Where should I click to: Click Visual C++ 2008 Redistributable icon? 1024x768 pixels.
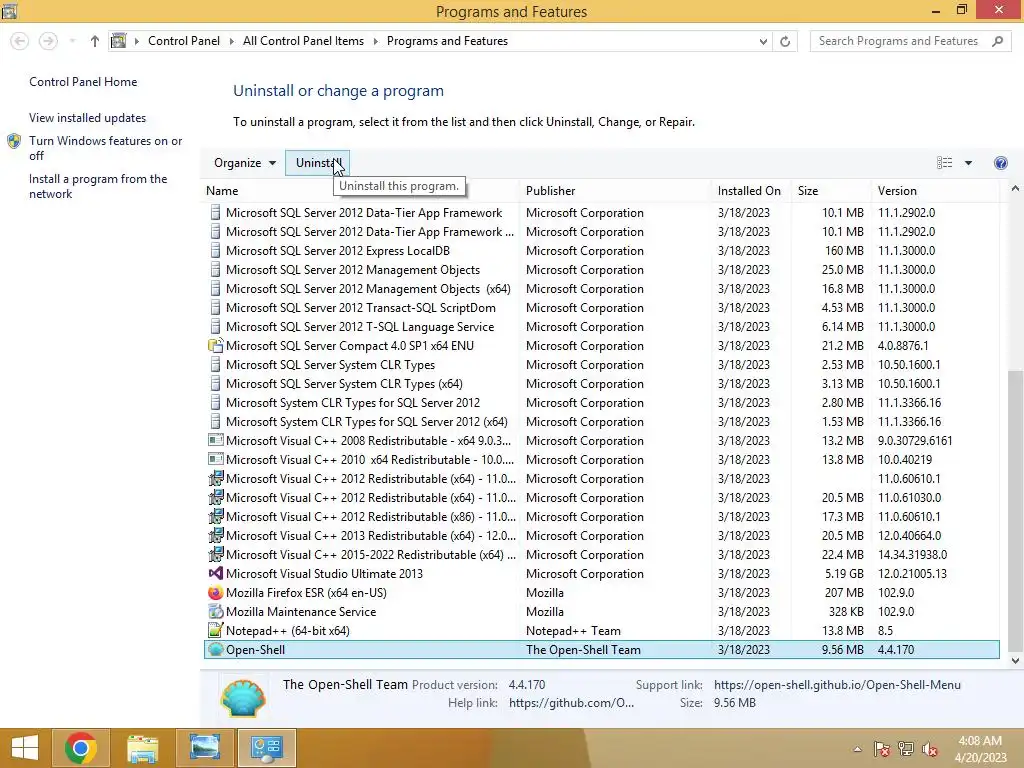pyautogui.click(x=215, y=441)
